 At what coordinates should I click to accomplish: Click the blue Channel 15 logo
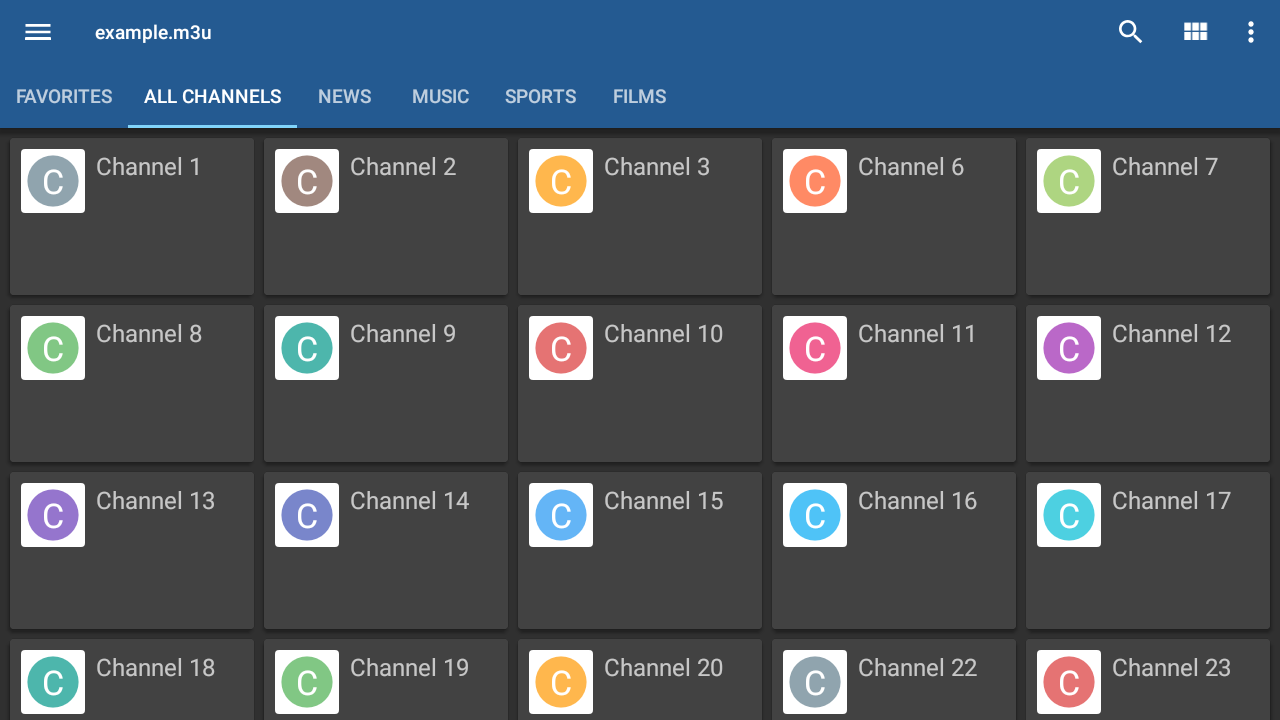pos(560,515)
